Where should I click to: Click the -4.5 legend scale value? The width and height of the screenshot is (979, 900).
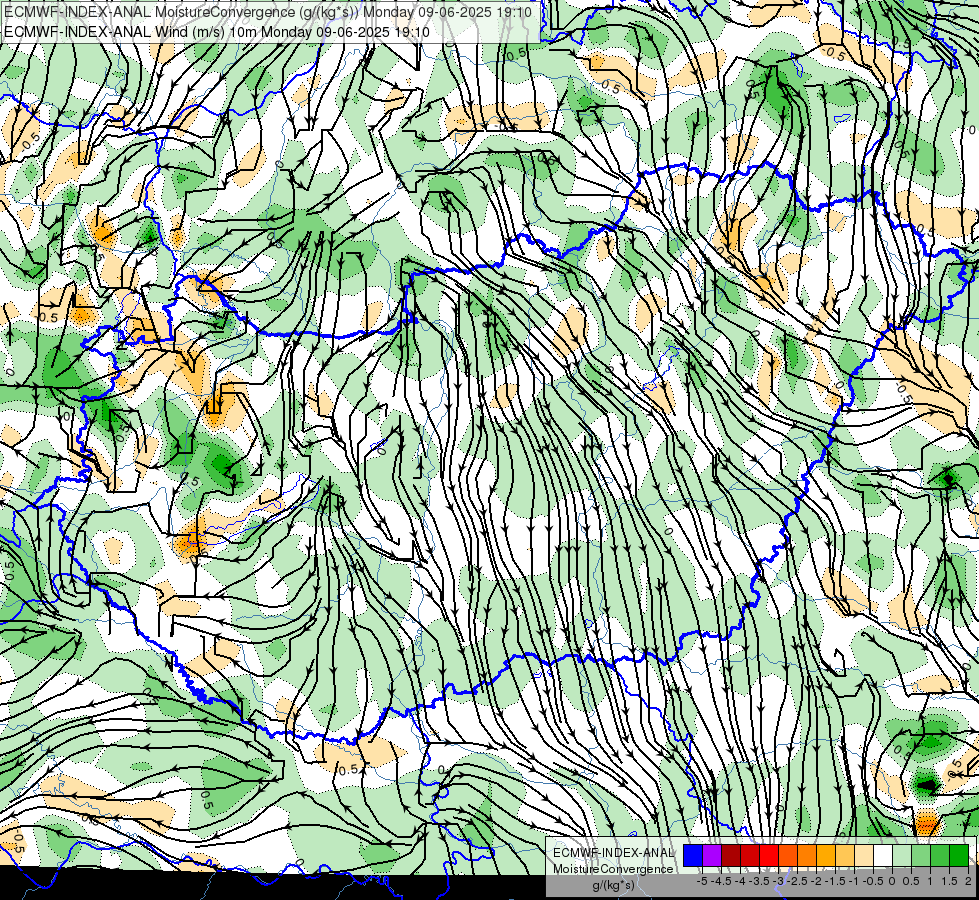pos(721,881)
